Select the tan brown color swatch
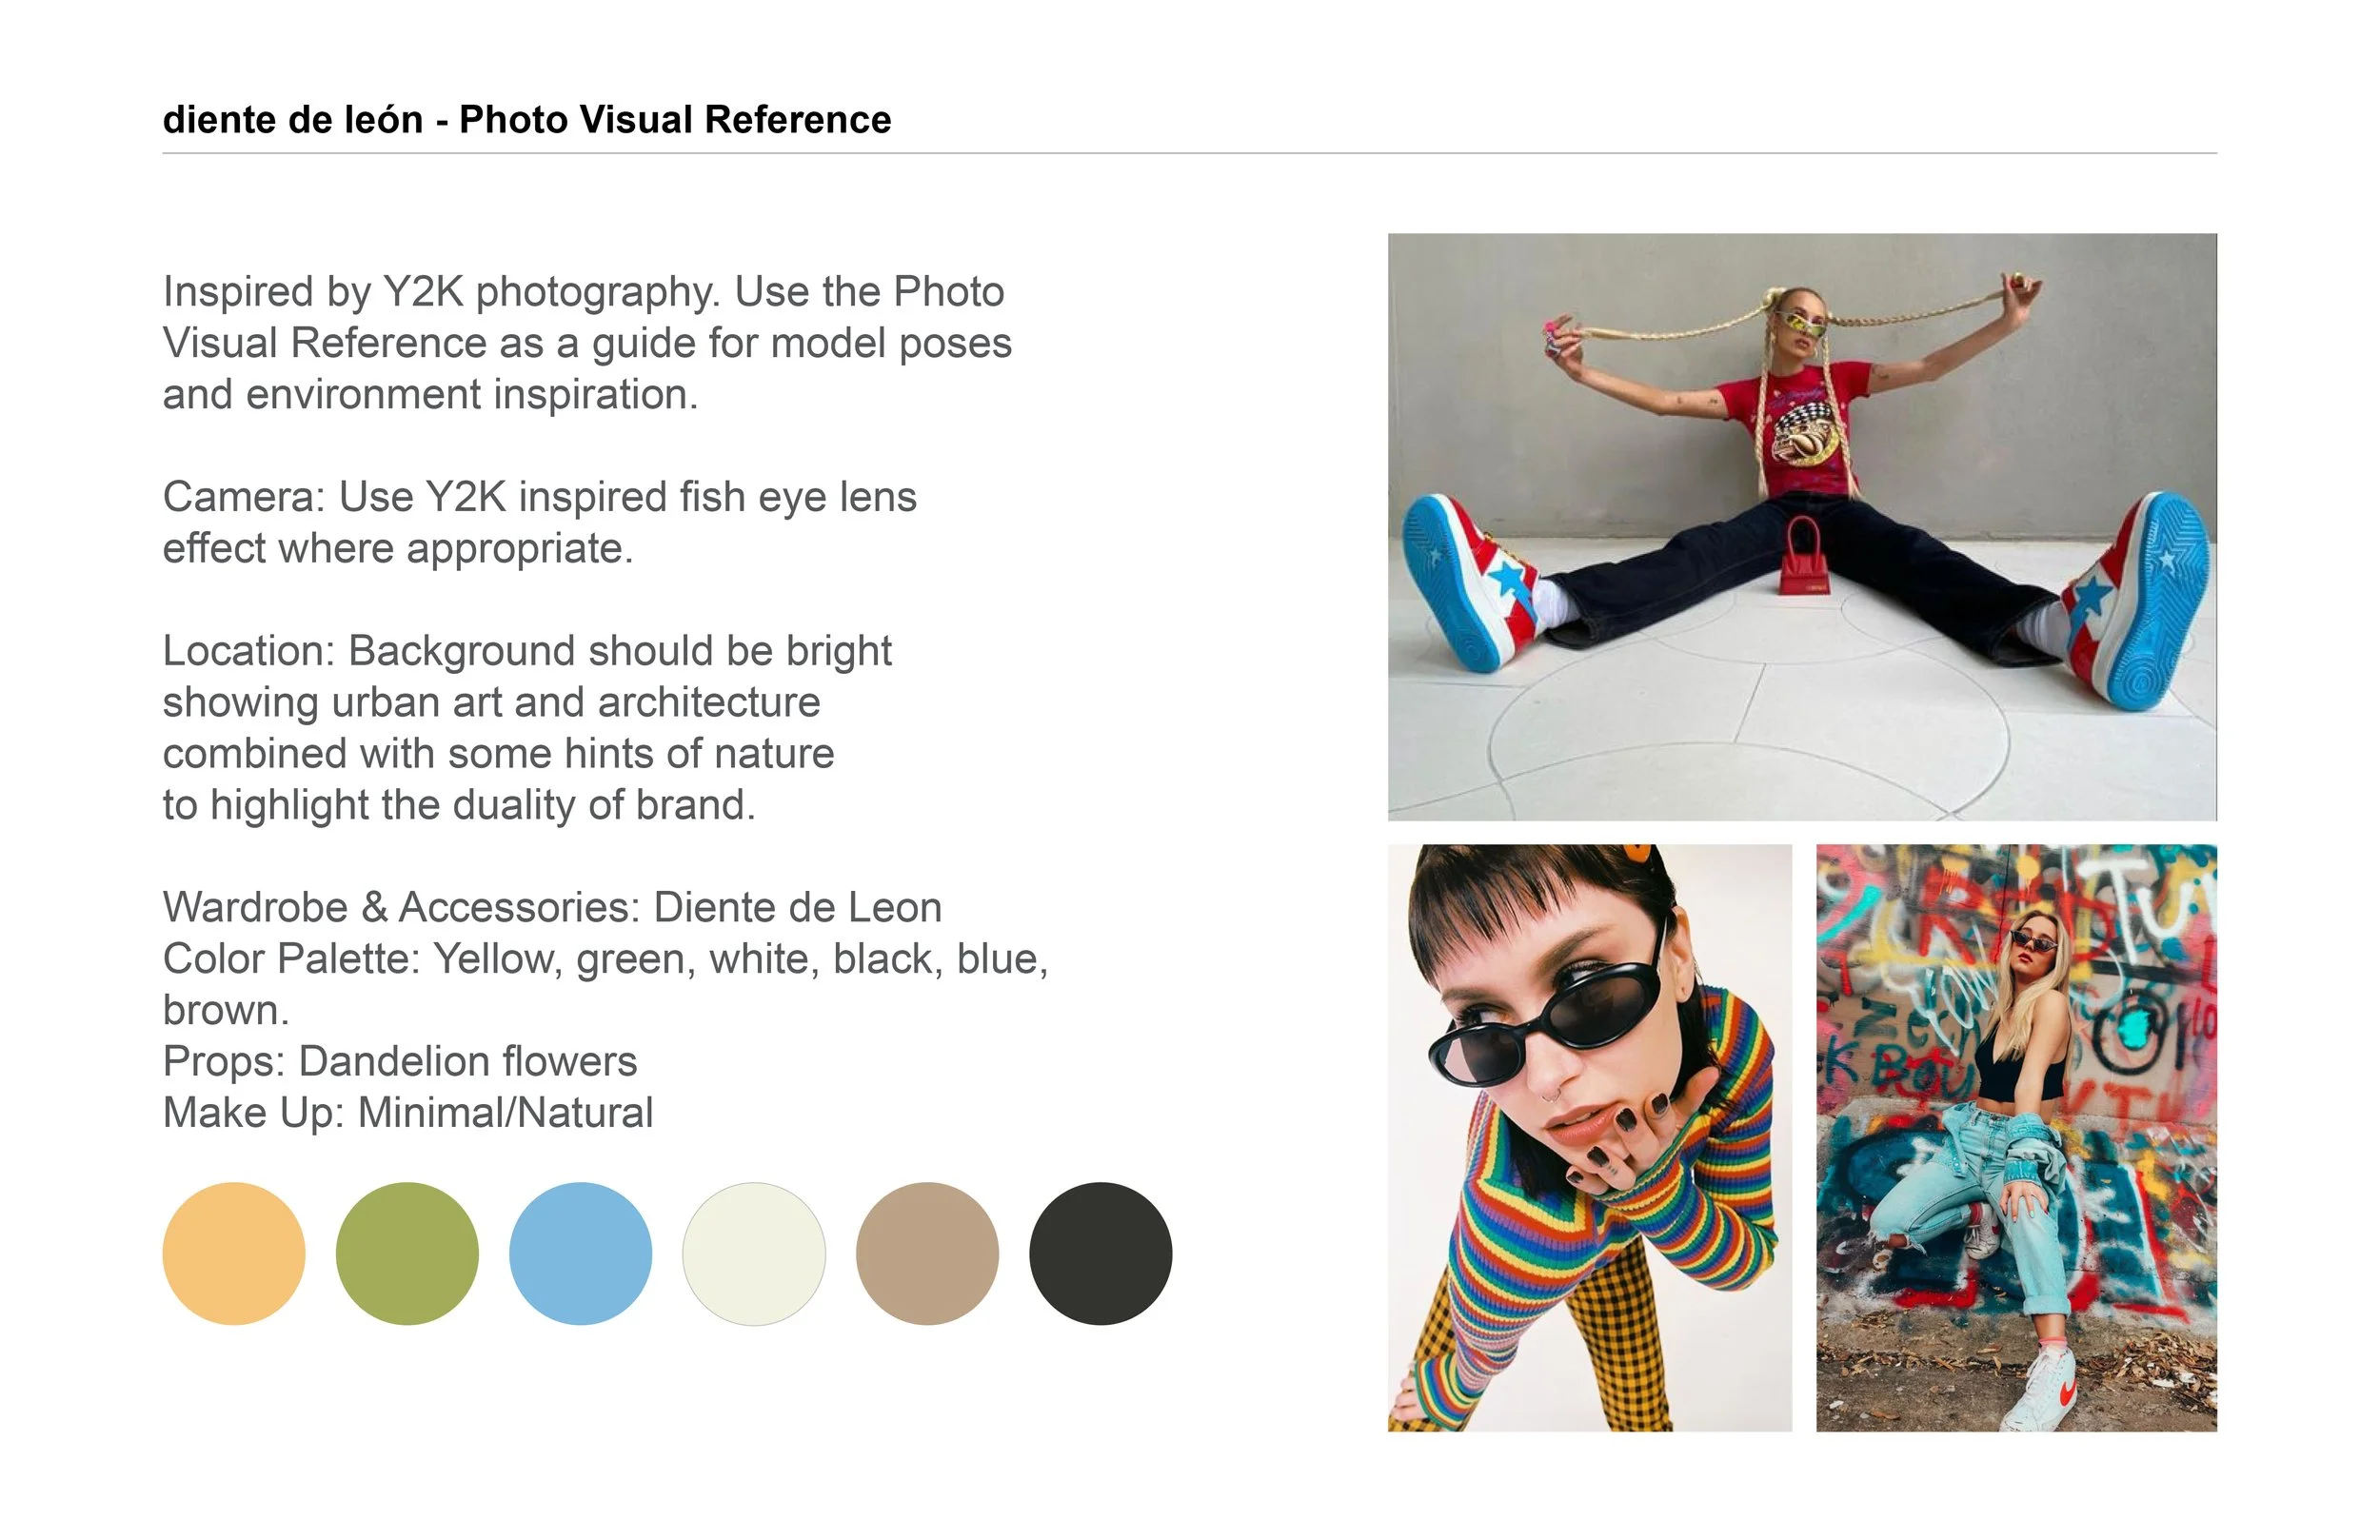The image size is (2380, 1540). (x=927, y=1254)
